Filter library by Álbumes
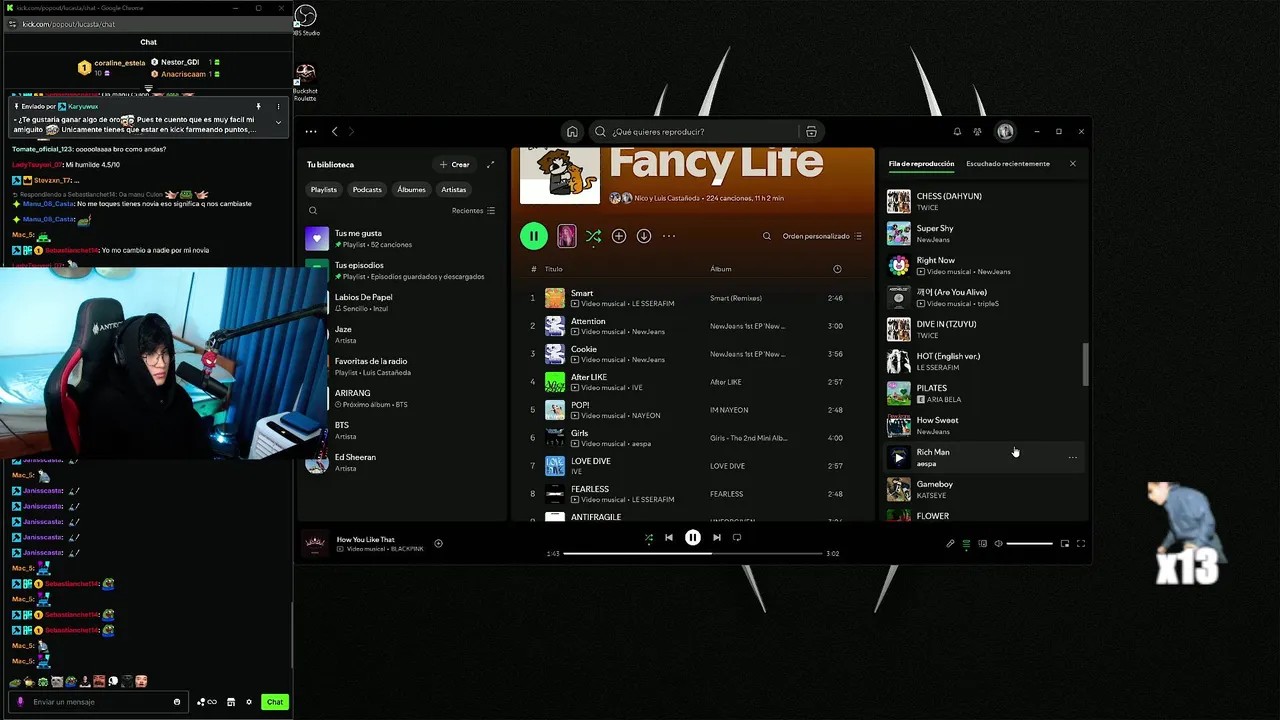1280x720 pixels. 411,189
